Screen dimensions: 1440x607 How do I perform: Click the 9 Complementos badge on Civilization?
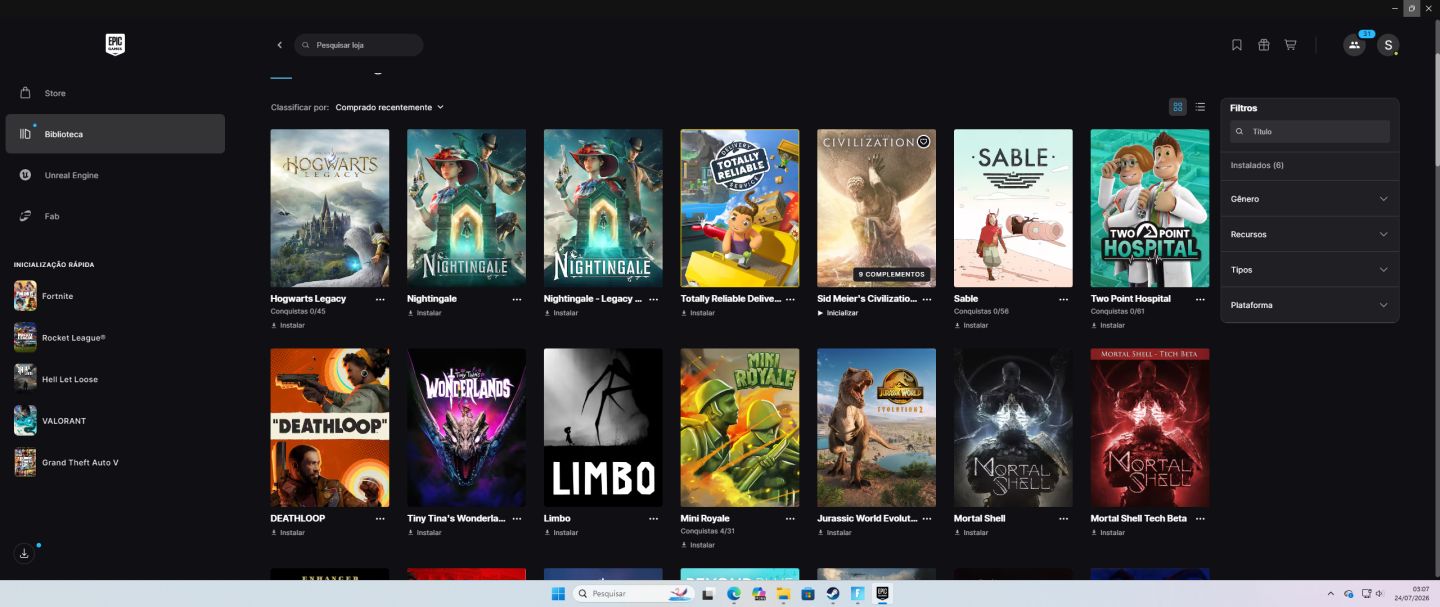click(891, 274)
